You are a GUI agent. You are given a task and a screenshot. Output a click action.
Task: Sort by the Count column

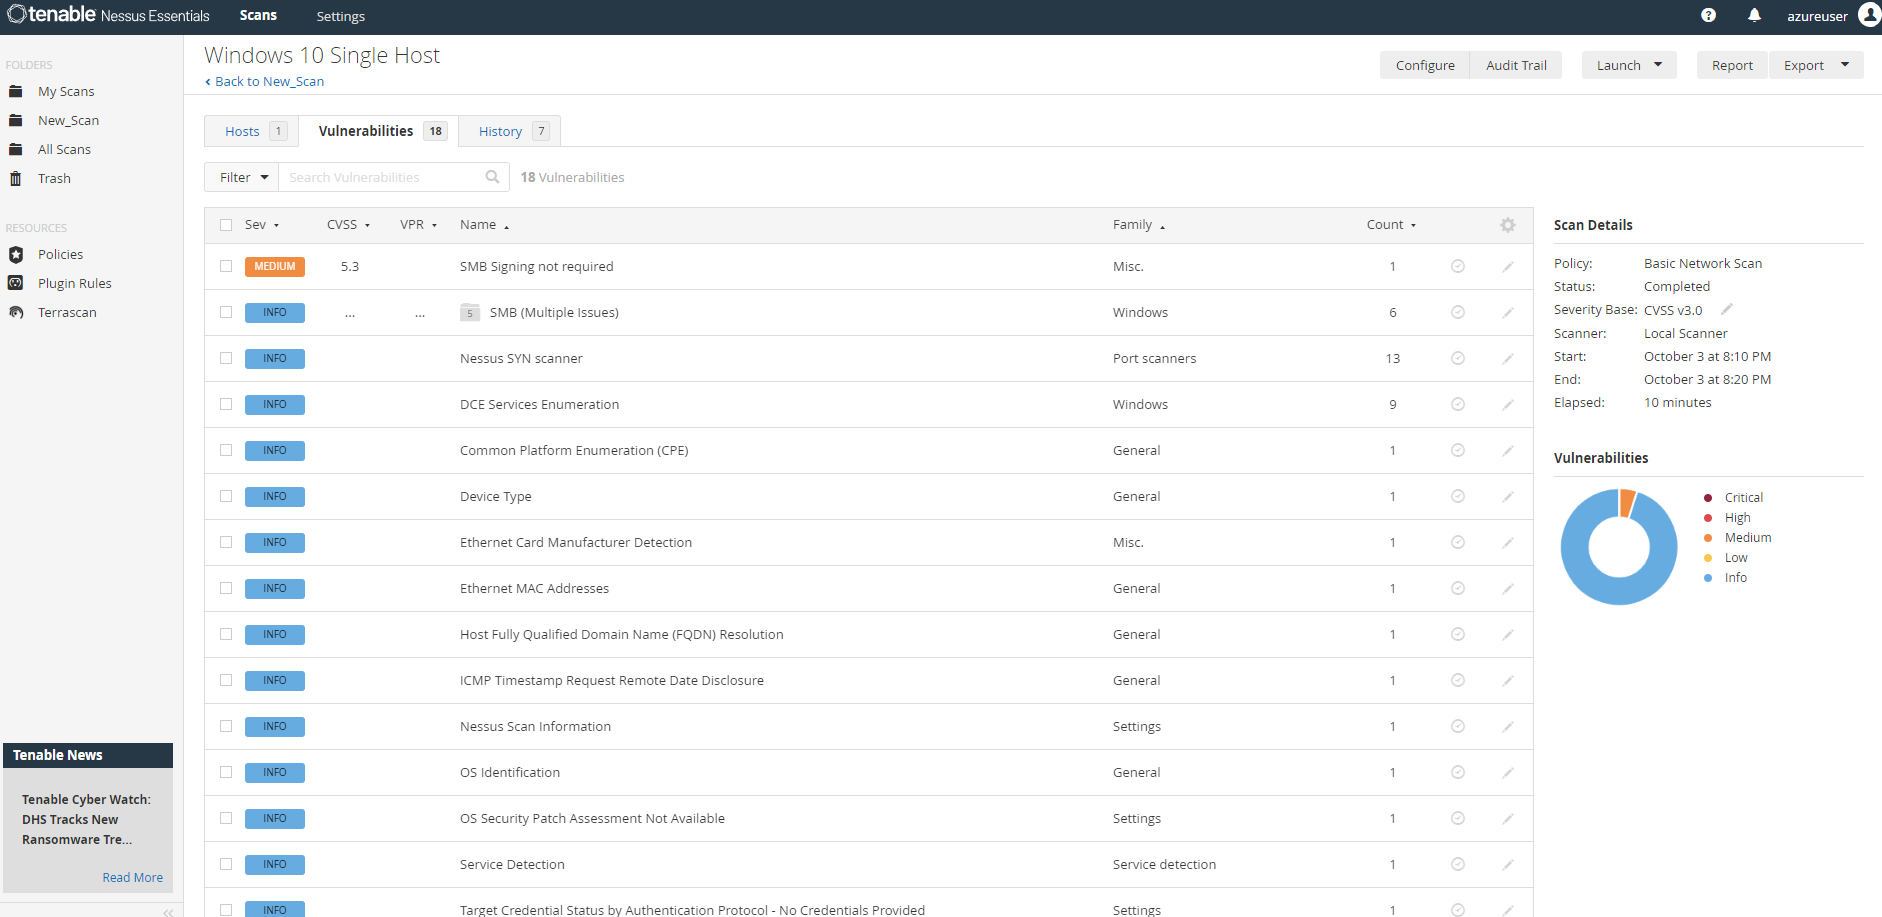coord(1391,225)
